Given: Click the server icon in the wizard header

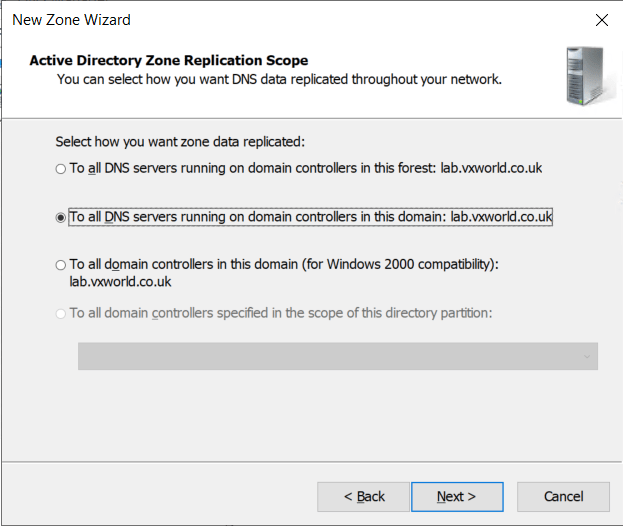Looking at the screenshot, I should [581, 75].
